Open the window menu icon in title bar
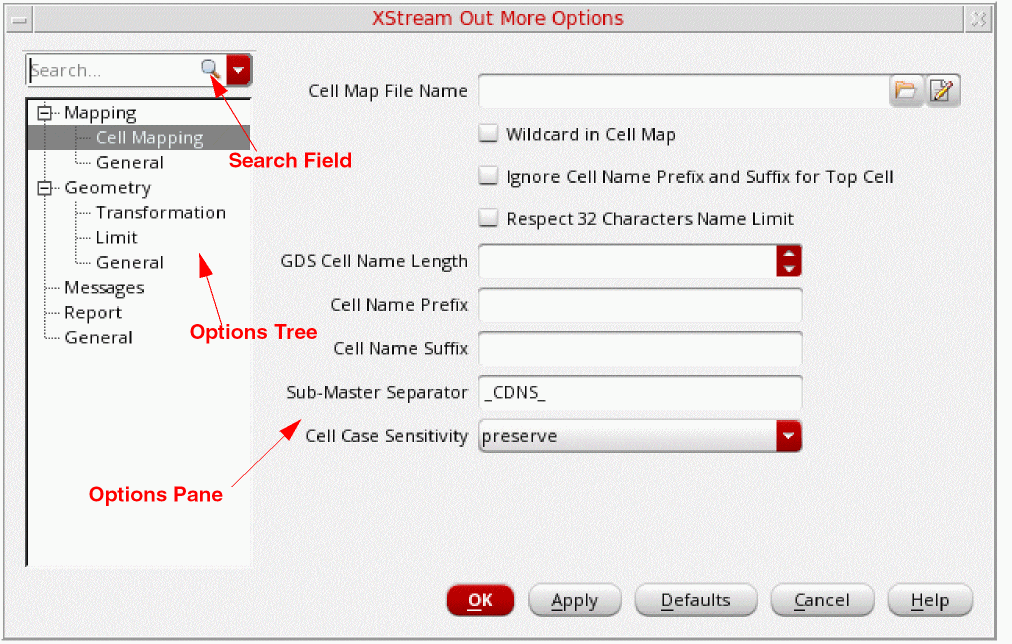 [x=20, y=19]
